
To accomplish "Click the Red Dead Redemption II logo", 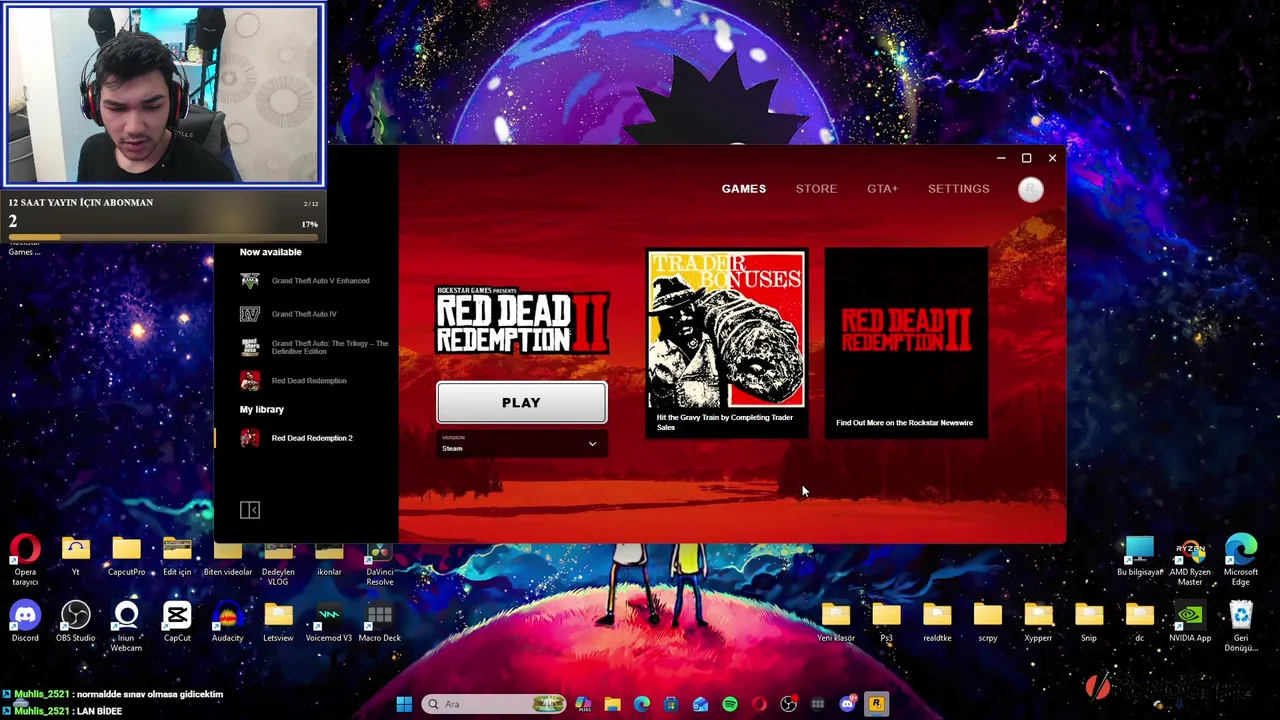I will [x=521, y=320].
